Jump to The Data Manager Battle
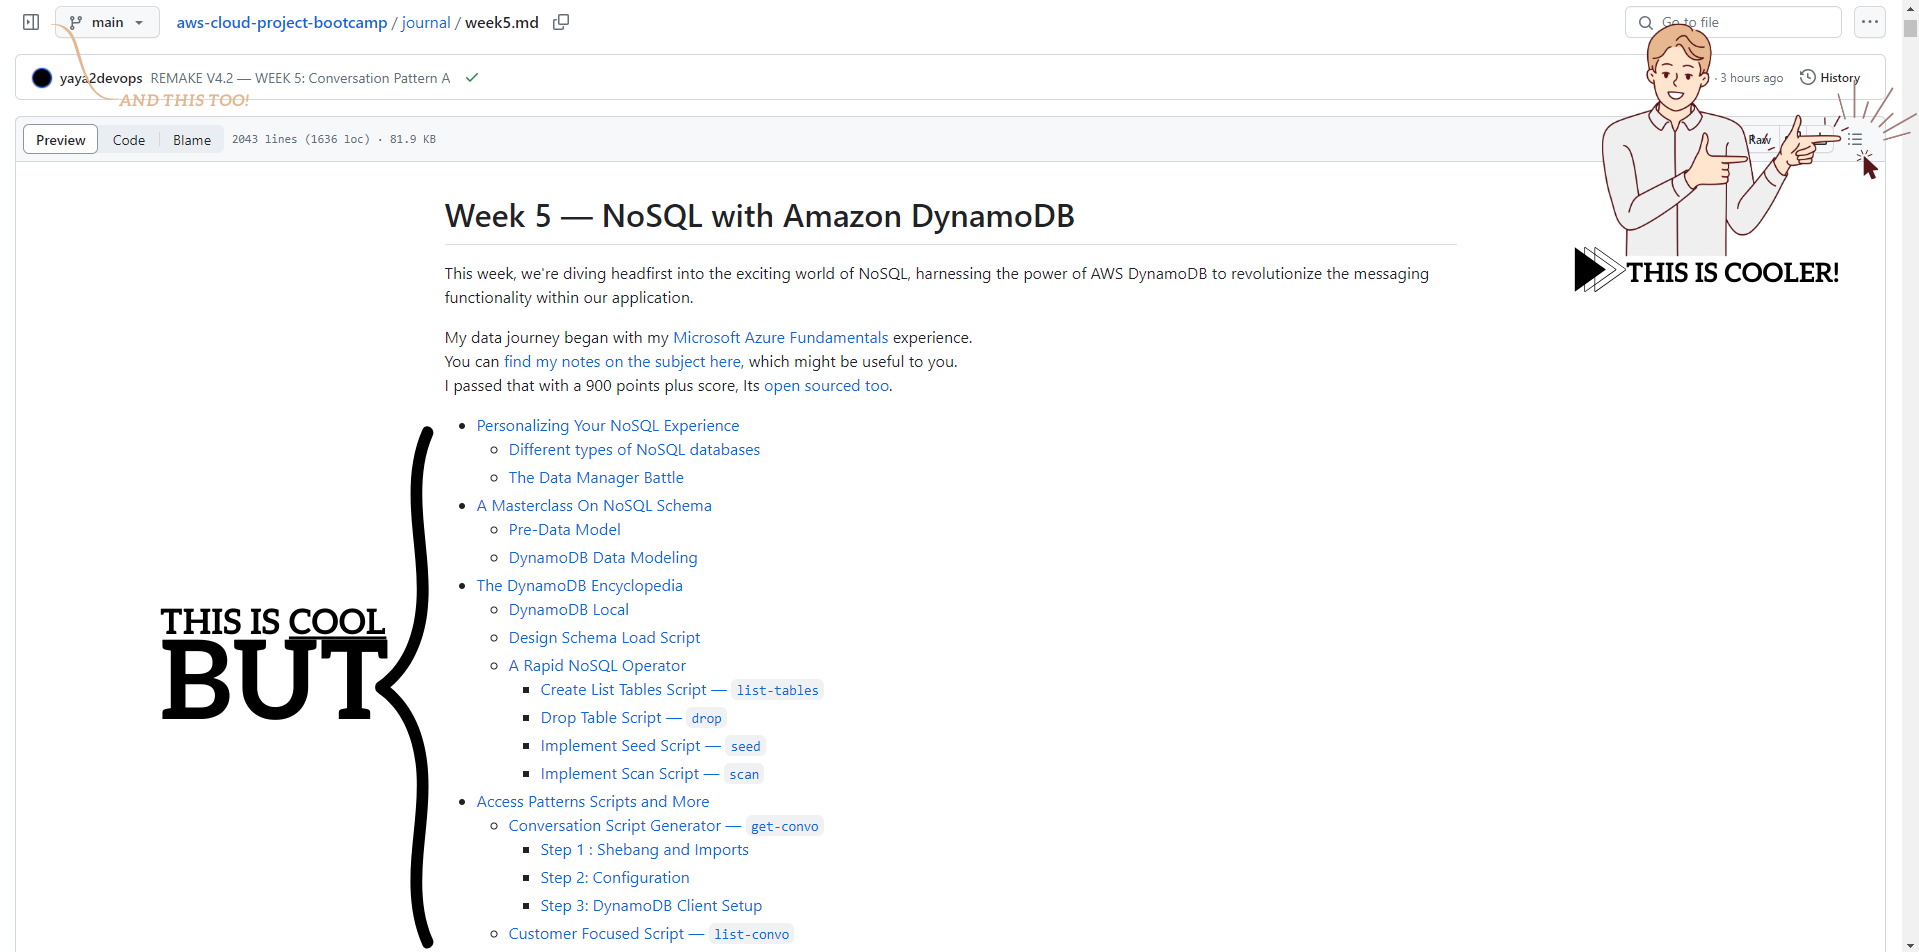This screenshot has width=1919, height=952. click(596, 478)
